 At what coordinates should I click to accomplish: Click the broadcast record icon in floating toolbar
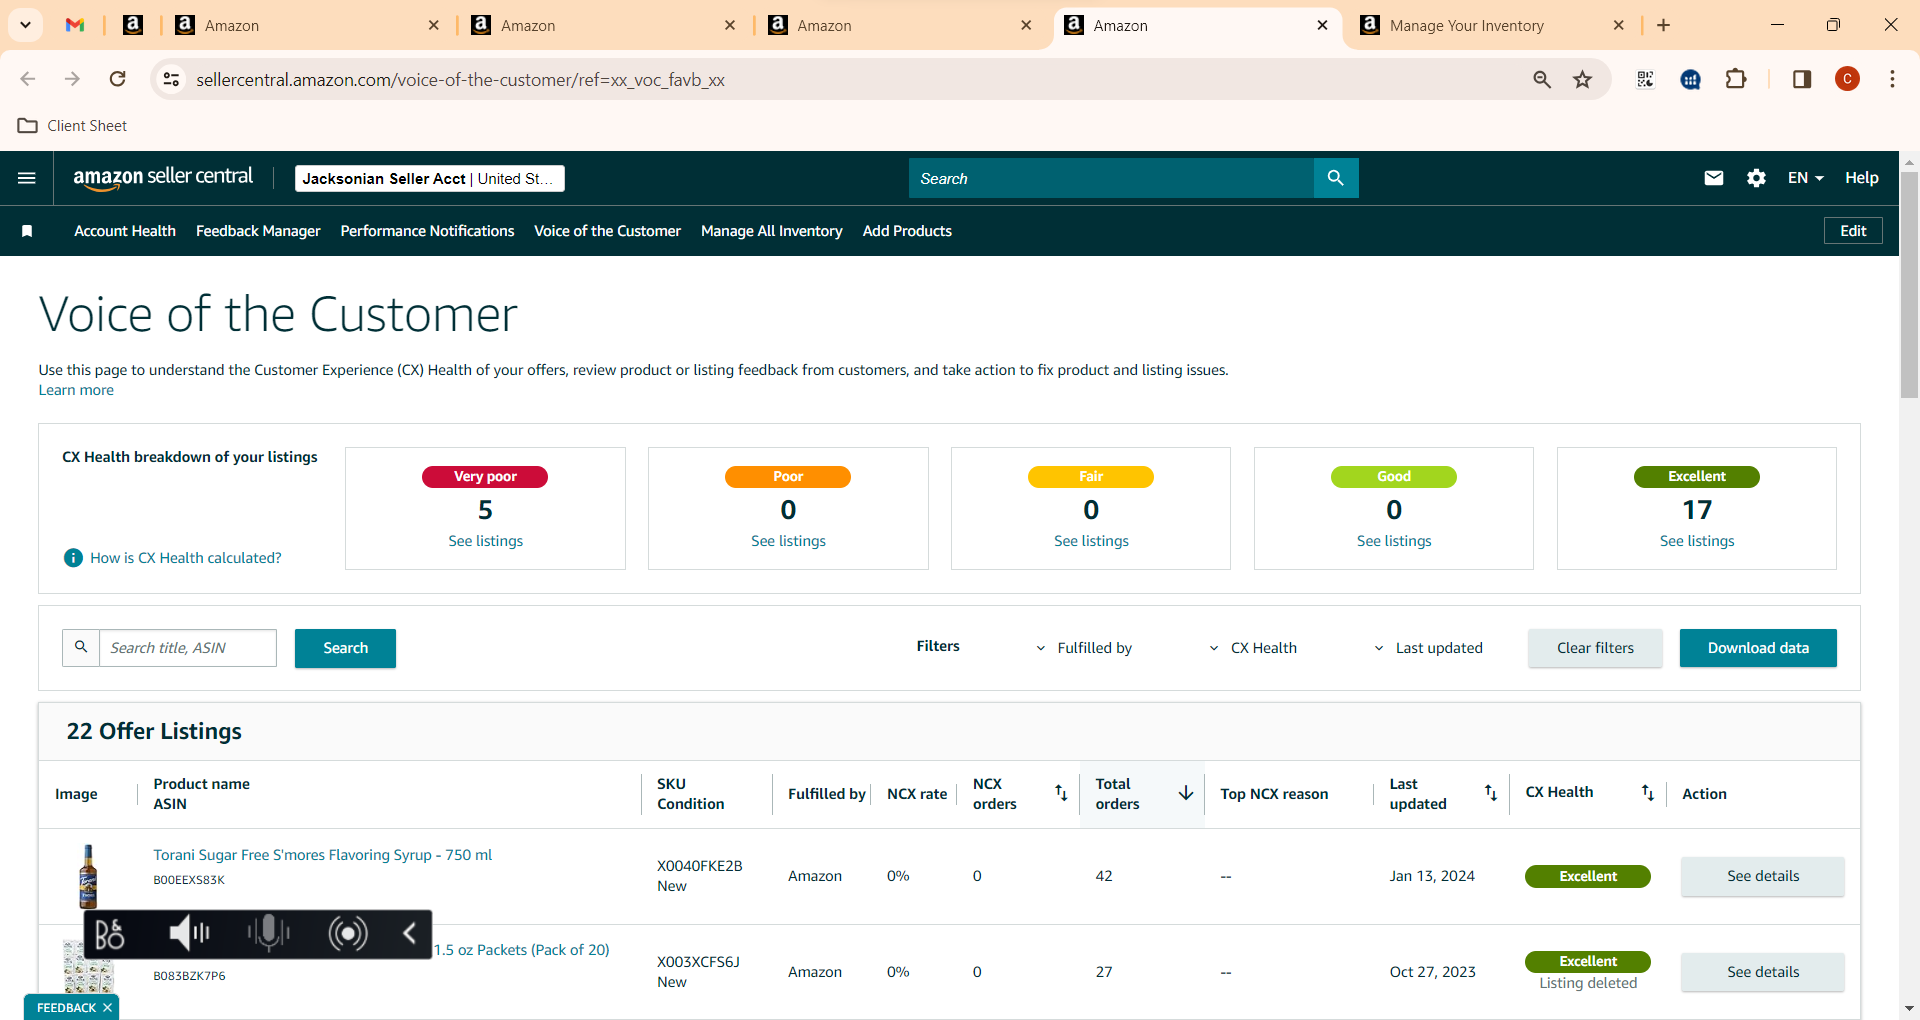(348, 934)
